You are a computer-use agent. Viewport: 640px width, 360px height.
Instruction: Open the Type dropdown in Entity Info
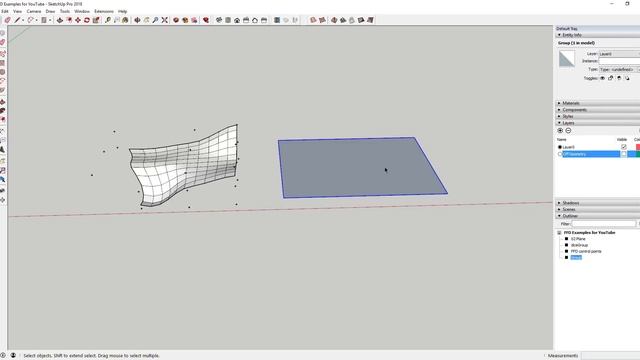point(619,69)
